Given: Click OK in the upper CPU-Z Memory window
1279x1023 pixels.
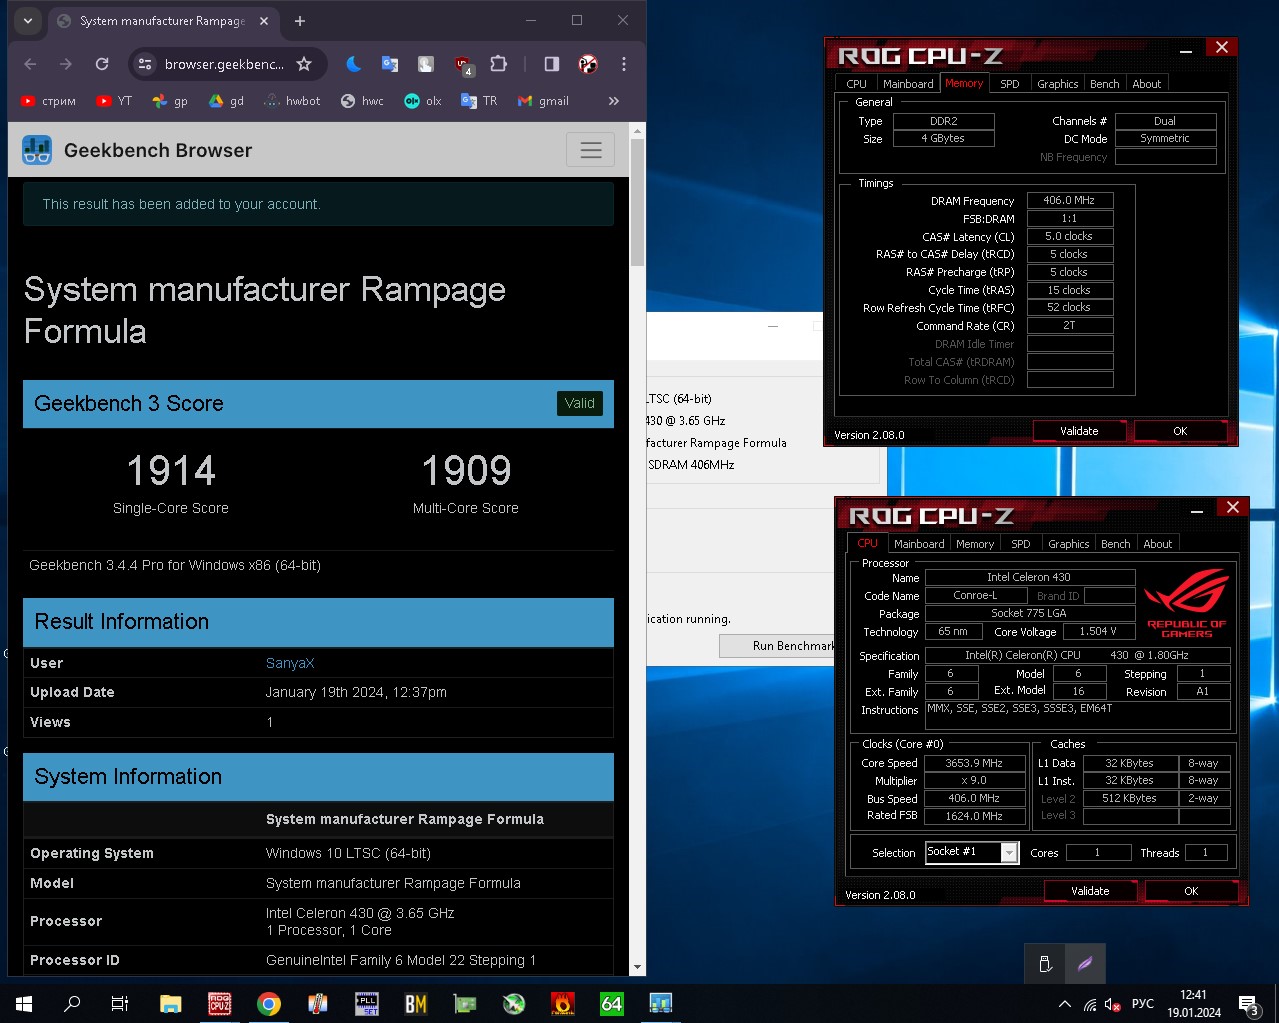Looking at the screenshot, I should point(1180,431).
